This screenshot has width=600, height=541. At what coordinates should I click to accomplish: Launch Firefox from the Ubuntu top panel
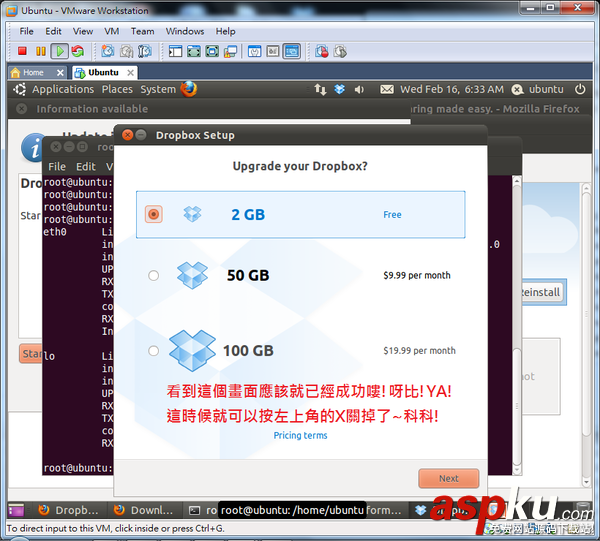pos(189,89)
